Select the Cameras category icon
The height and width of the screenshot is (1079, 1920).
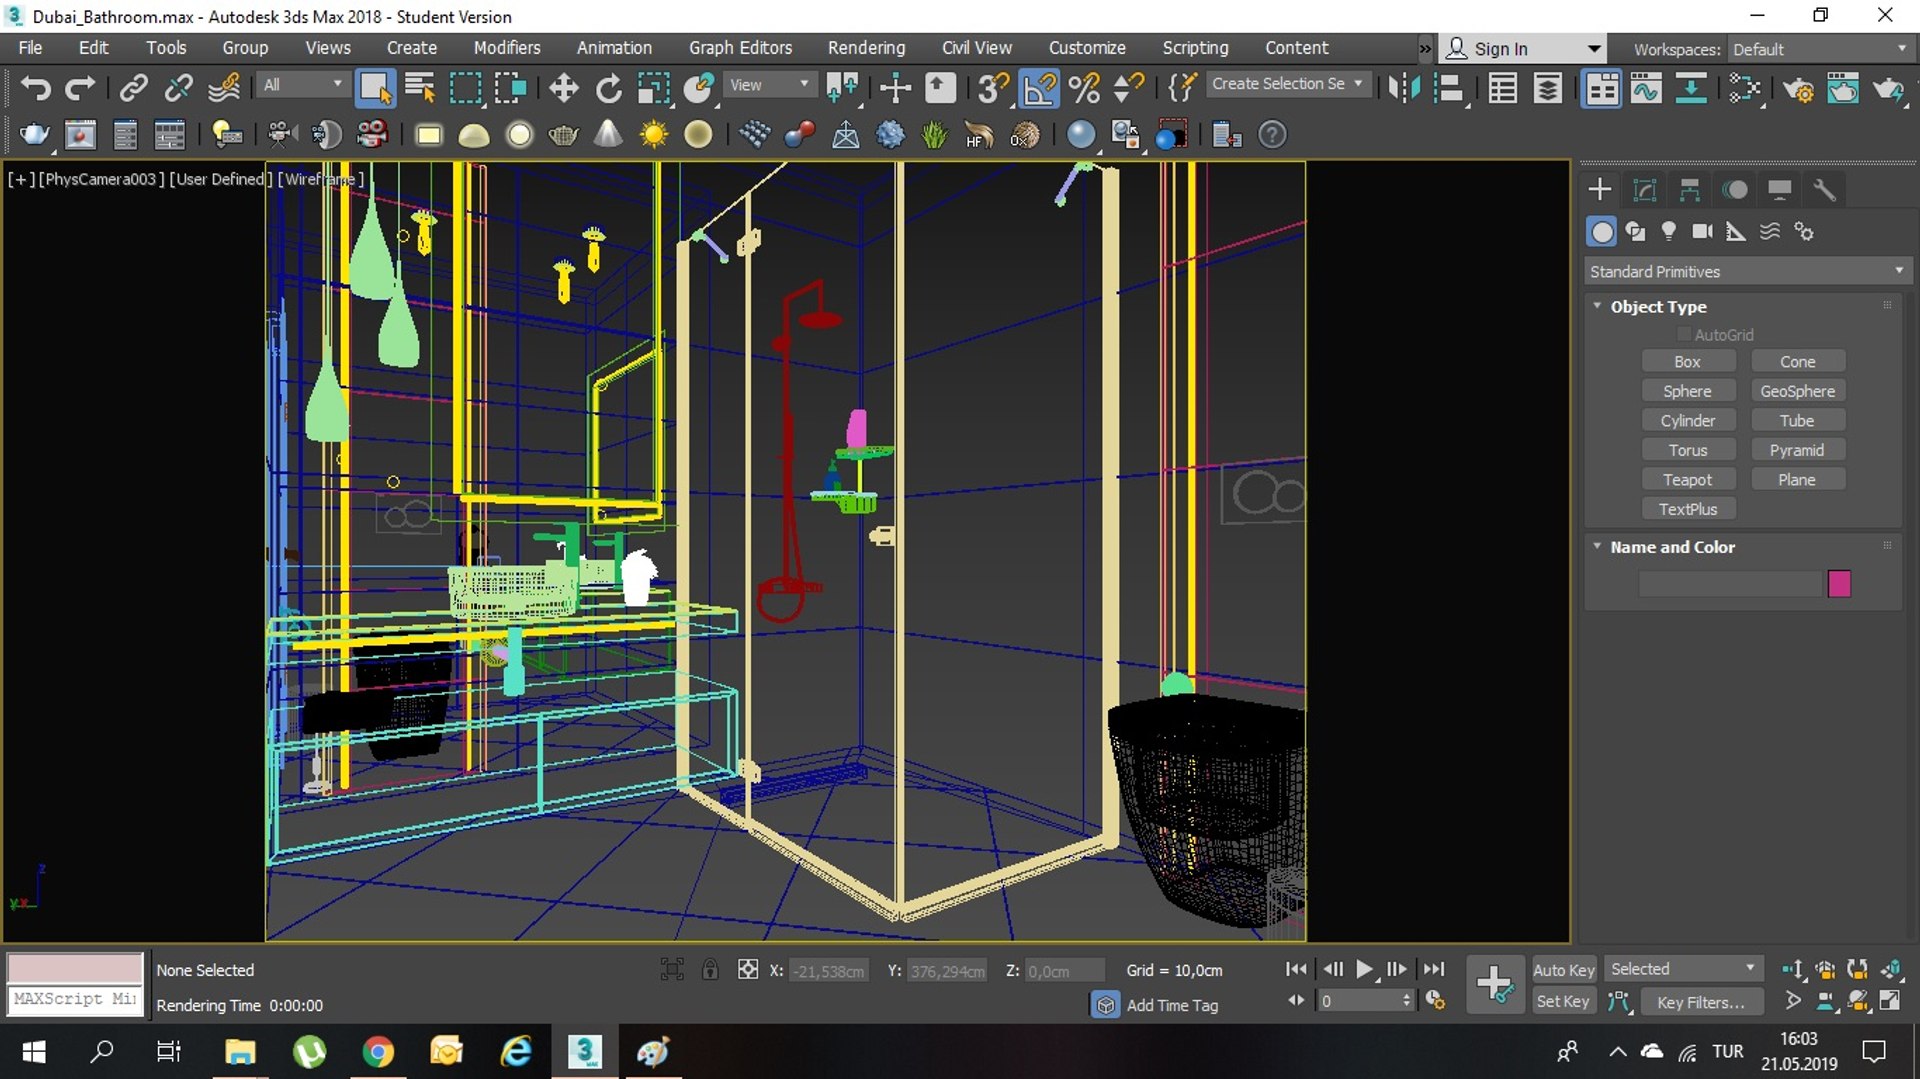[x=1702, y=231]
